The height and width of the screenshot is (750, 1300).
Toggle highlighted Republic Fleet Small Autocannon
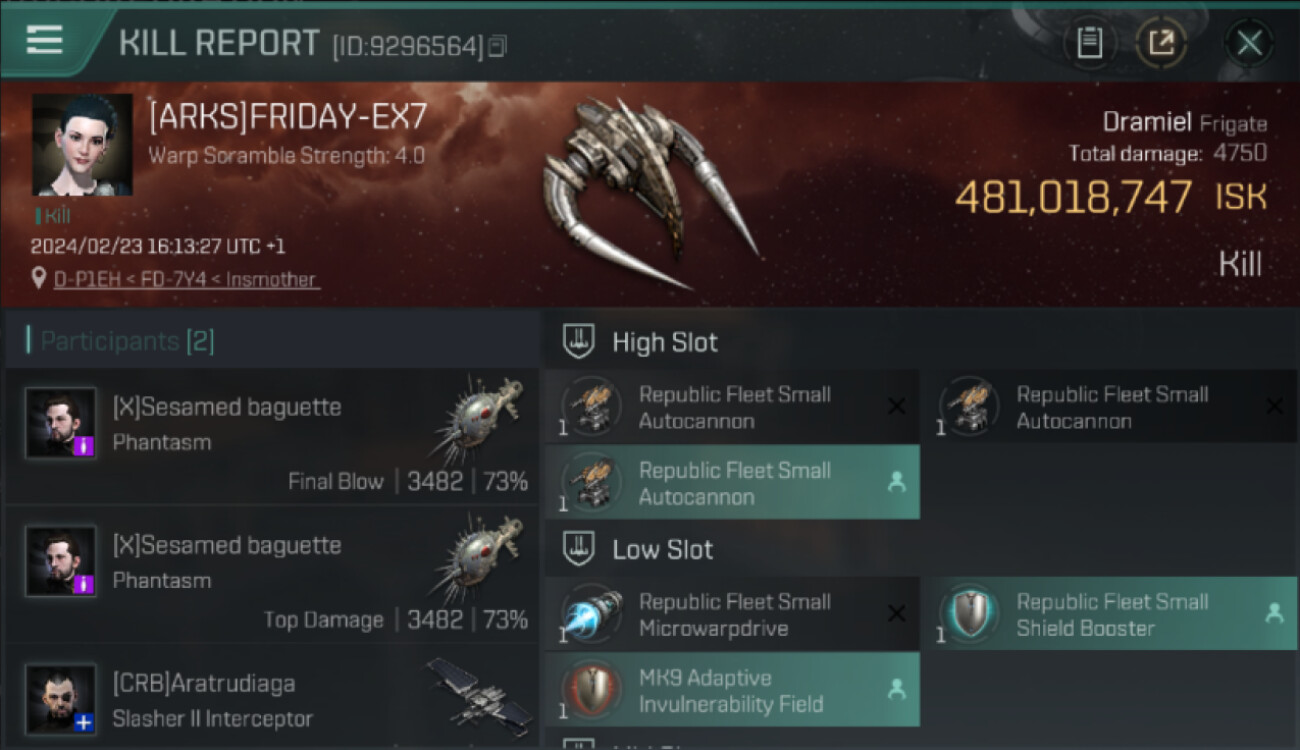point(732,483)
